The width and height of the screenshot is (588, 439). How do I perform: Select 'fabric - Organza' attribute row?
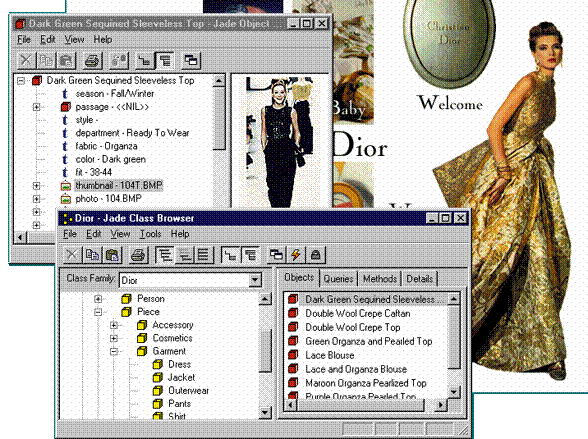106,146
